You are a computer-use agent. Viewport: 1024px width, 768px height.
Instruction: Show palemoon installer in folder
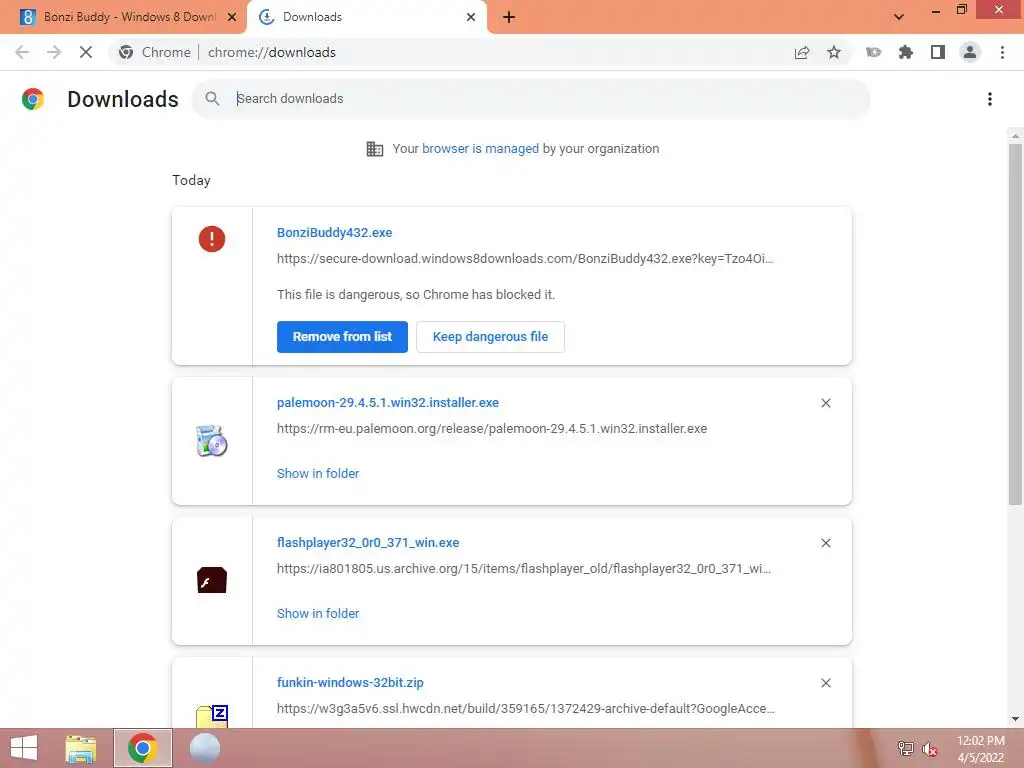click(x=317, y=473)
